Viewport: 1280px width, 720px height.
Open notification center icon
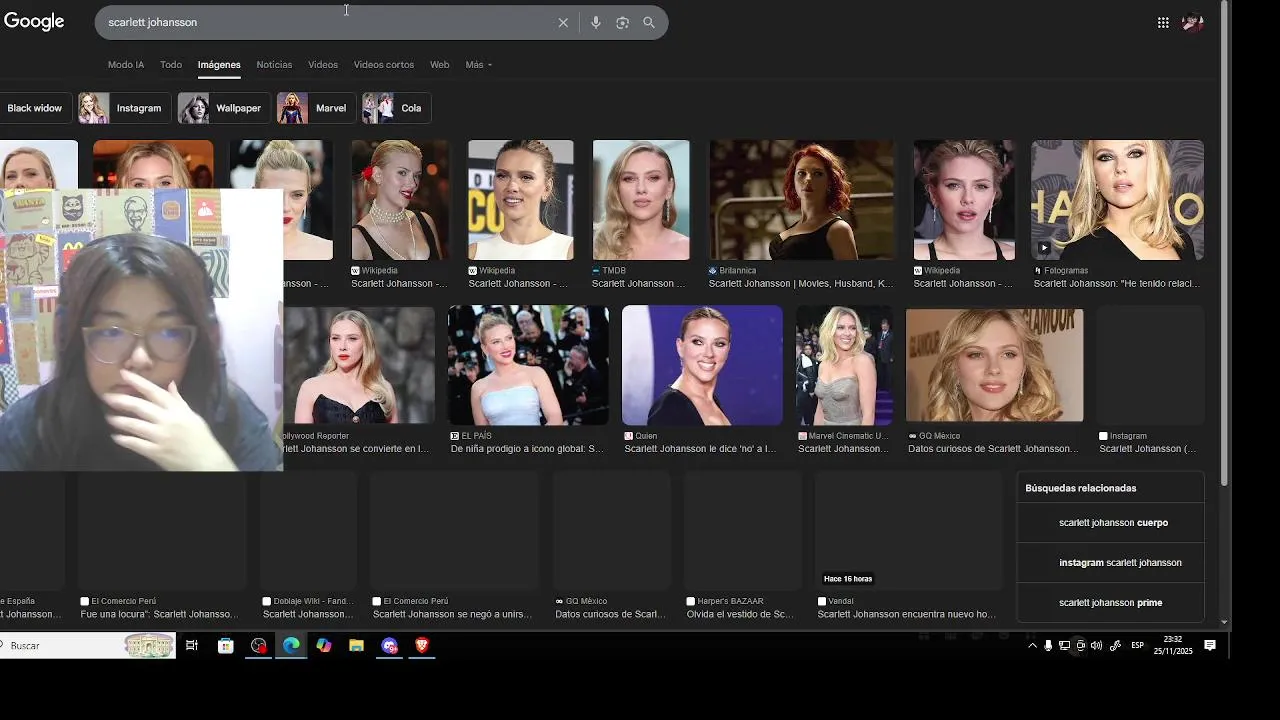[1210, 646]
